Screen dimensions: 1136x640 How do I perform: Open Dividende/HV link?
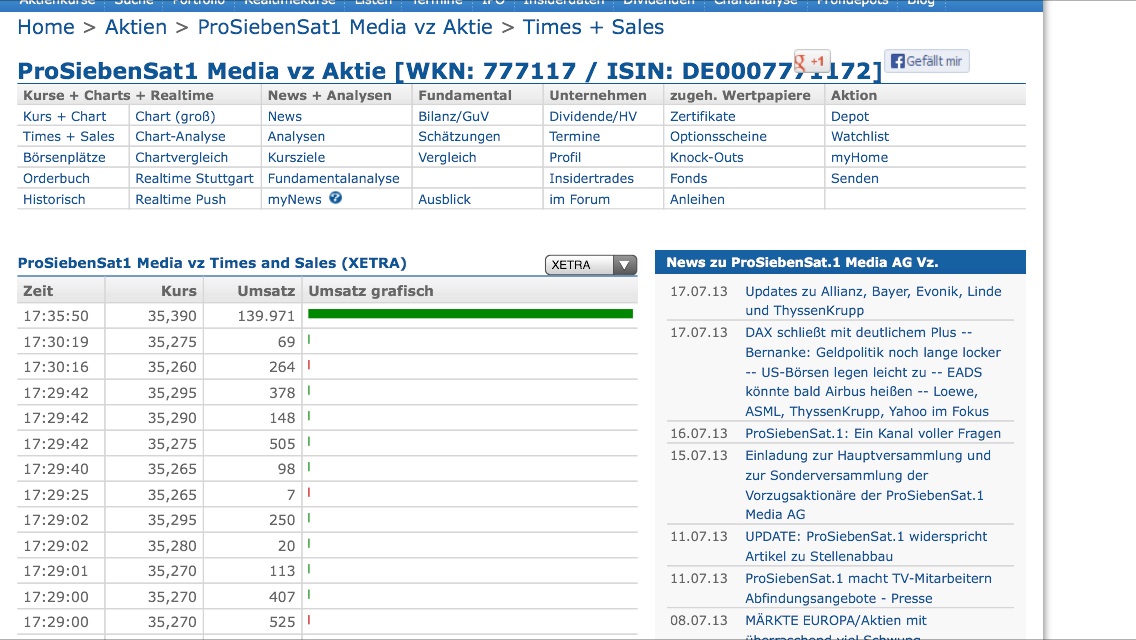(x=593, y=116)
